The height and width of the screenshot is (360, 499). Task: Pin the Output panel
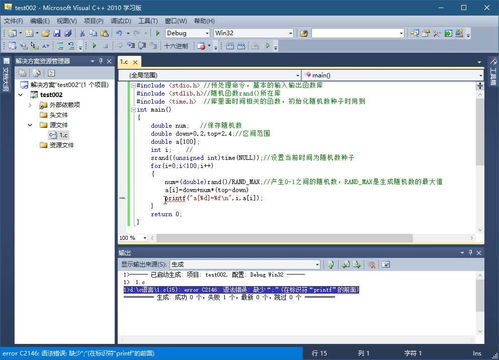(471, 253)
